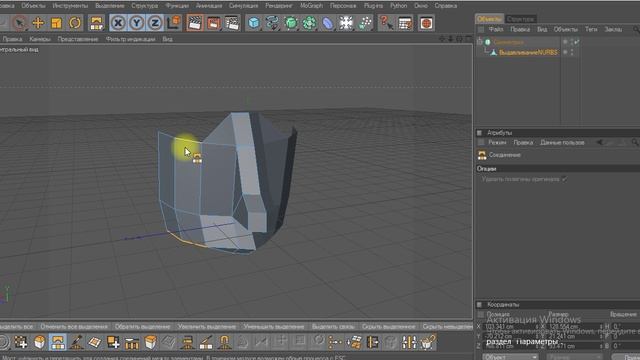This screenshot has width=640, height=360.
Task: Select the highlighted Bridge tool in bottom toolbar
Action: (58, 342)
